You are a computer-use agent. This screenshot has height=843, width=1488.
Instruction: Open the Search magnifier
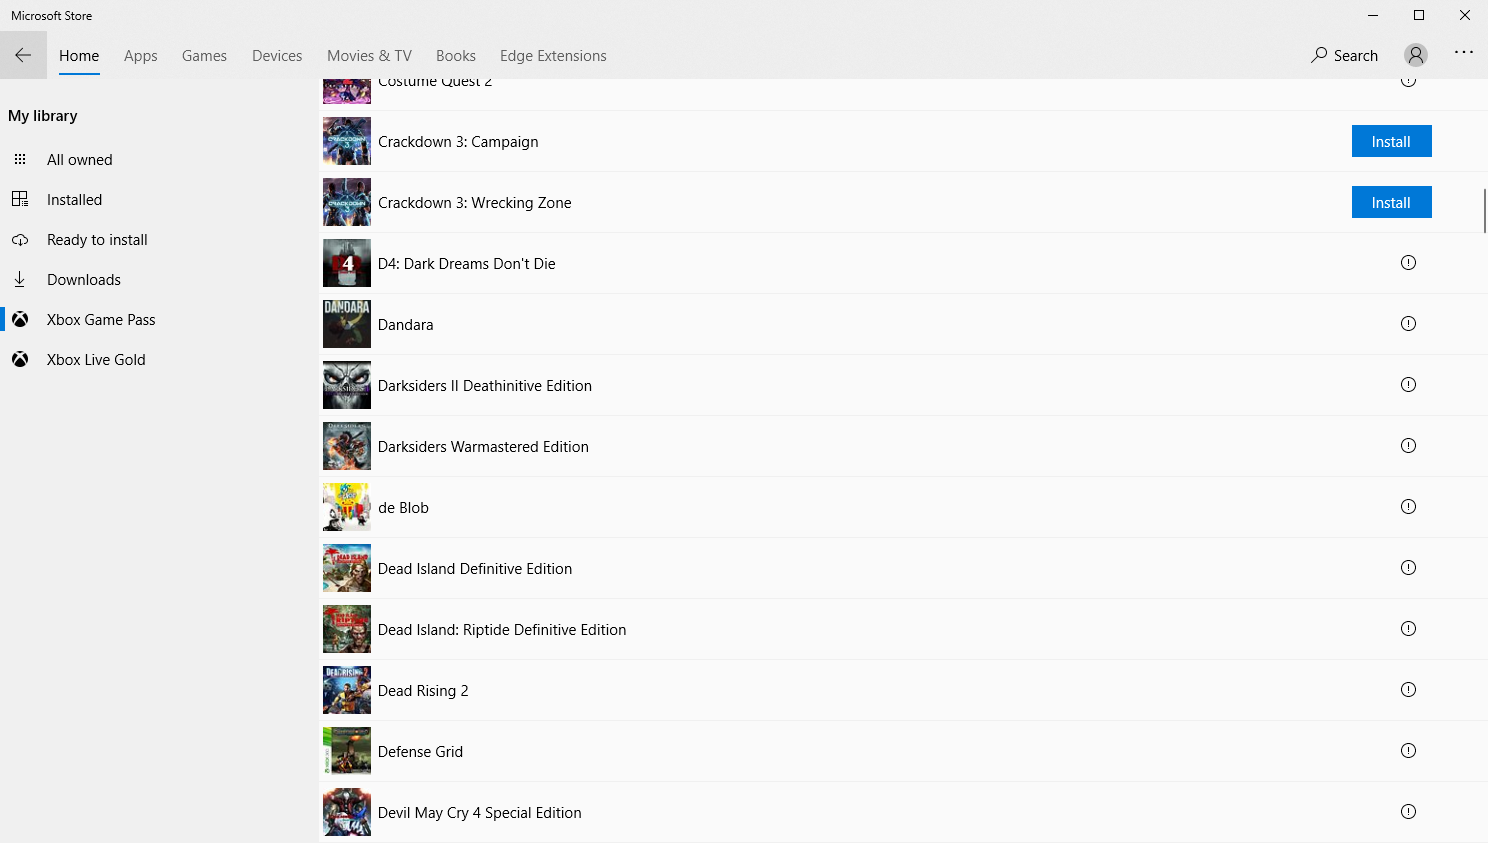tap(1320, 55)
